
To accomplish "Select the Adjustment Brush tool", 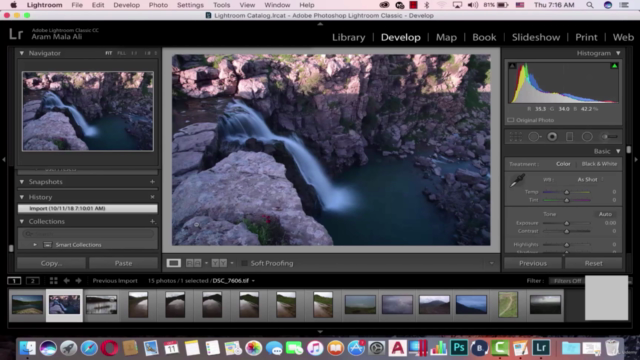I will [x=609, y=137].
